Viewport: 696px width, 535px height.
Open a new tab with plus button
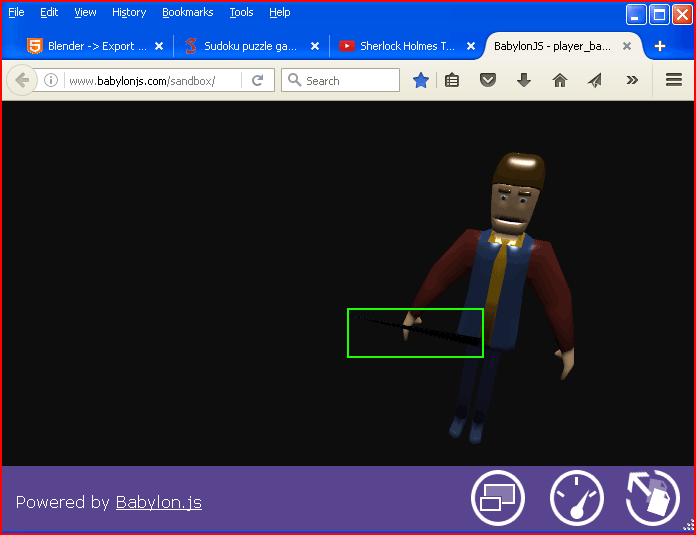click(660, 46)
